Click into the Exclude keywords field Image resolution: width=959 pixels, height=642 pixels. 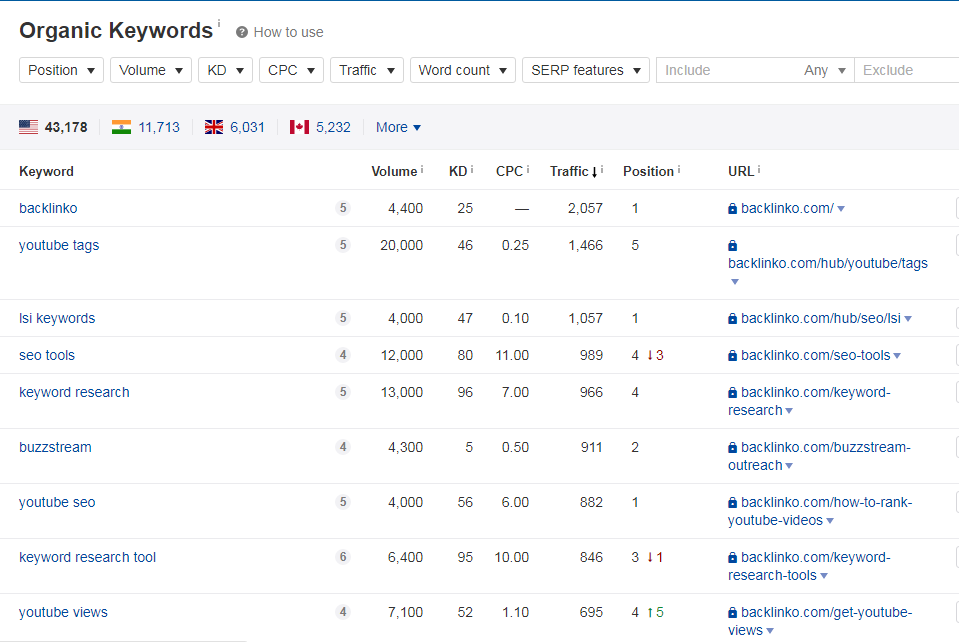pyautogui.click(x=906, y=70)
